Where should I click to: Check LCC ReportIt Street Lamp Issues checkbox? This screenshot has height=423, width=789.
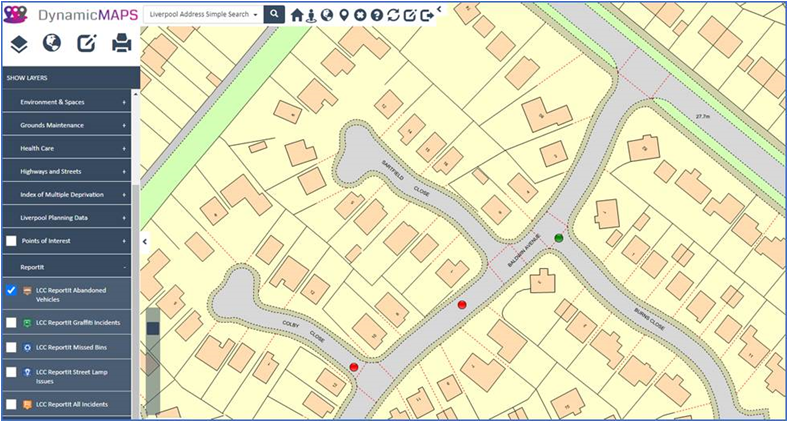coord(11,373)
